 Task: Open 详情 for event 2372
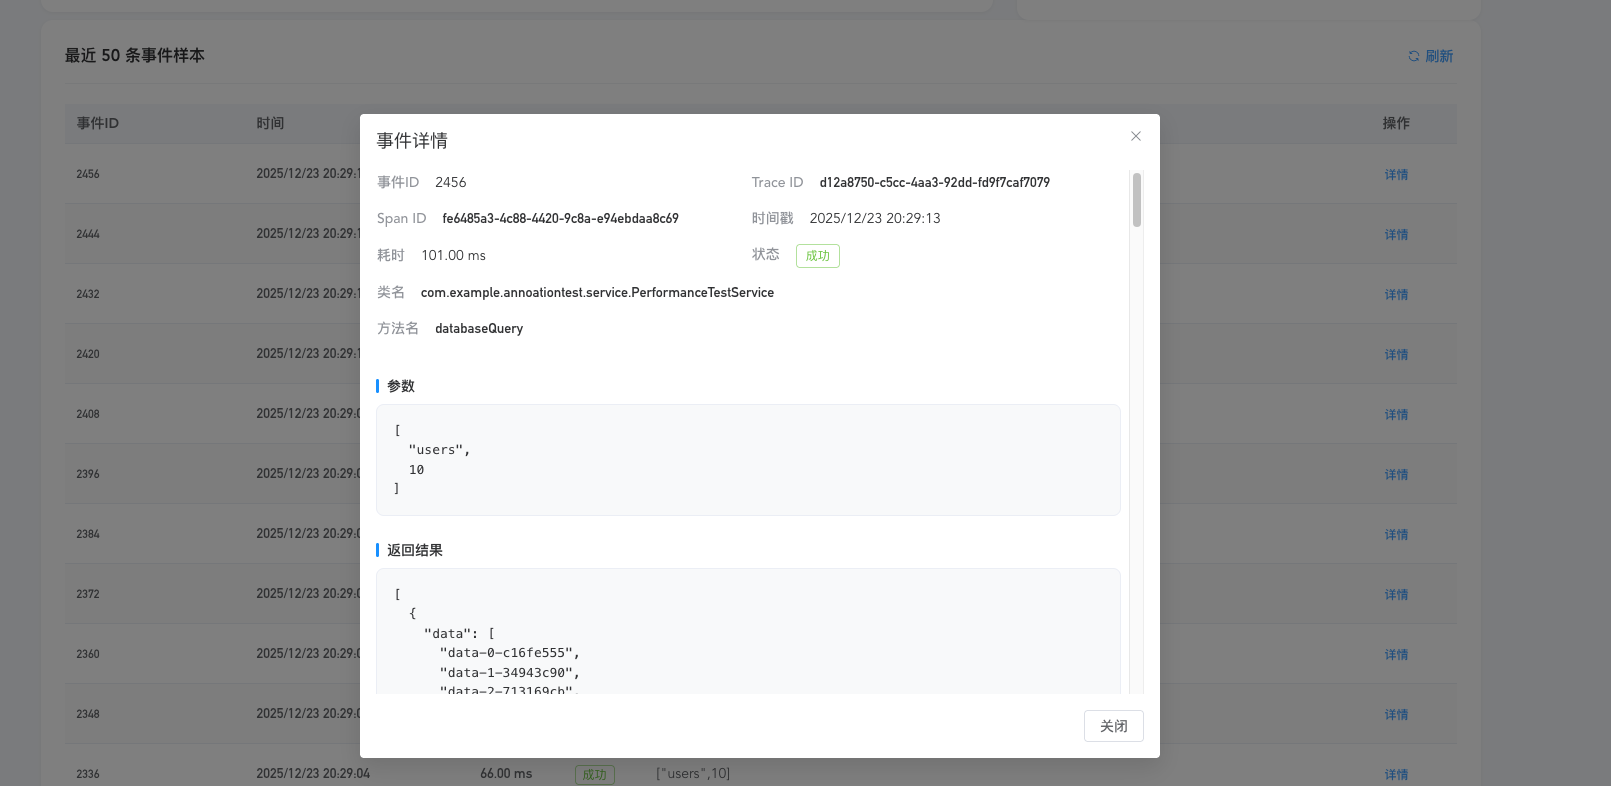(1396, 594)
